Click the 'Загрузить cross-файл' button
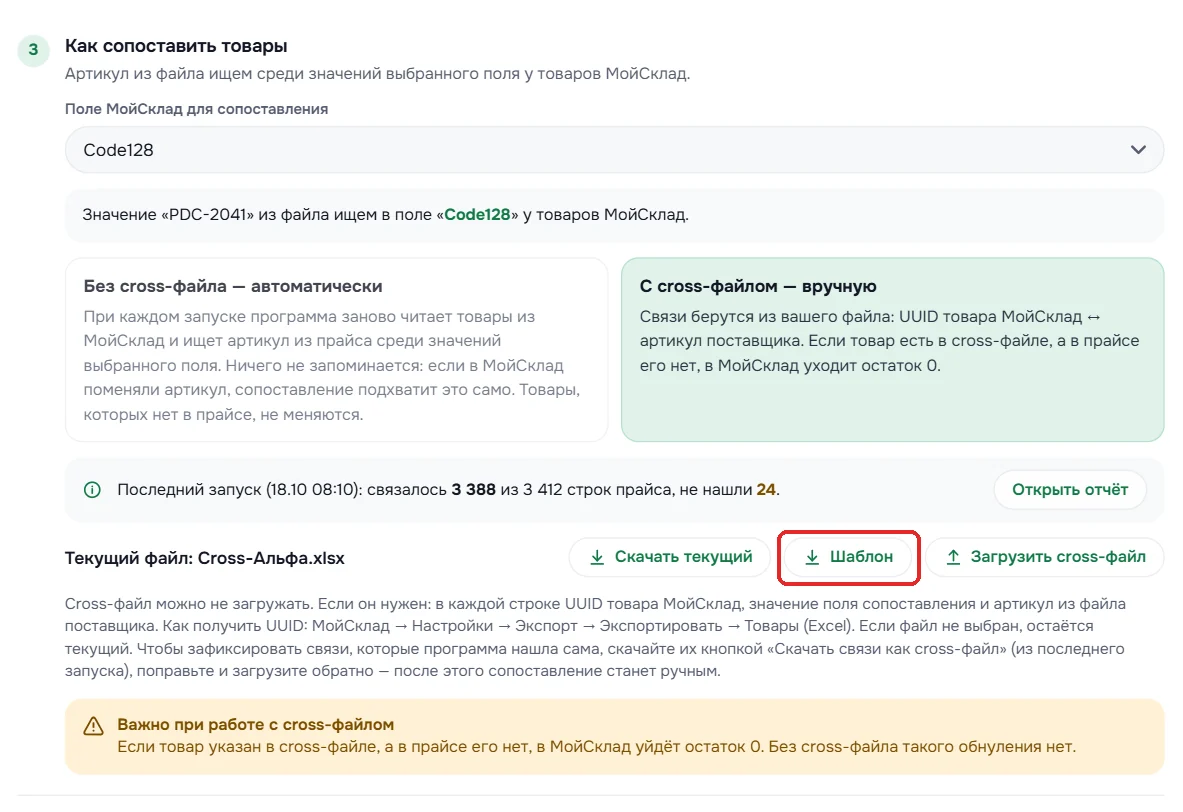Image resolution: width=1183 pixels, height=812 pixels. pos(1044,557)
